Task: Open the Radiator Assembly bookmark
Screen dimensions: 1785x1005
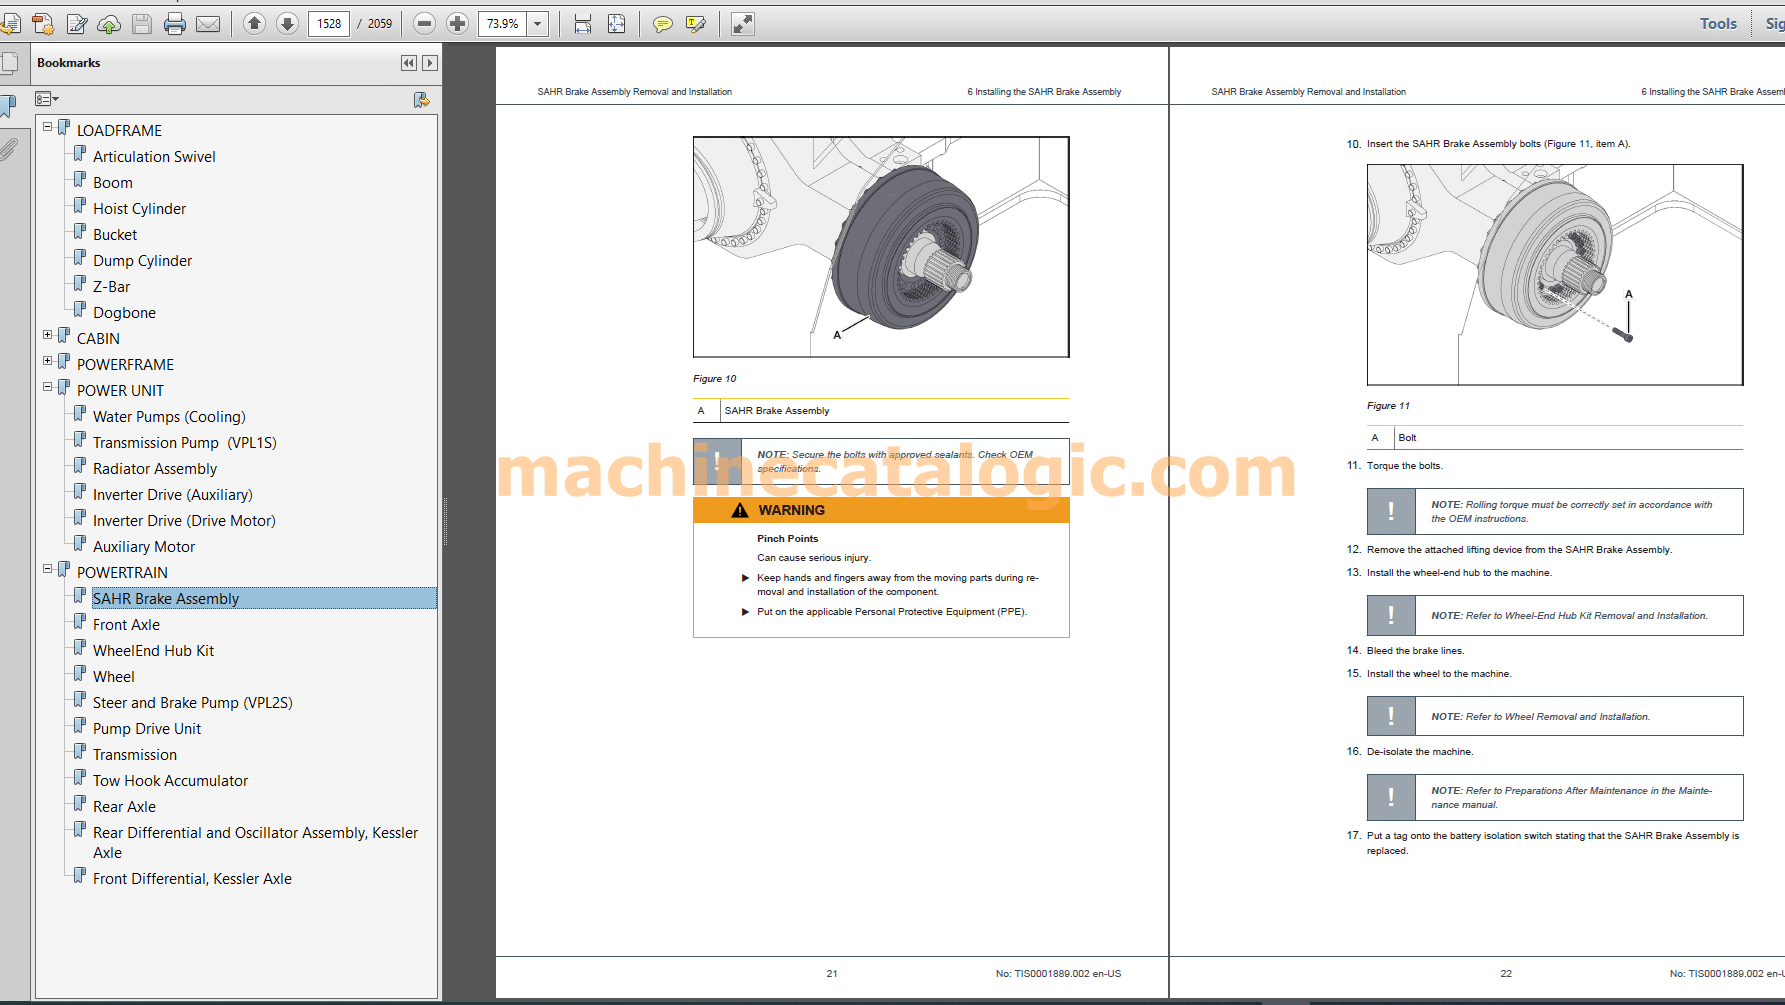Action: (155, 469)
